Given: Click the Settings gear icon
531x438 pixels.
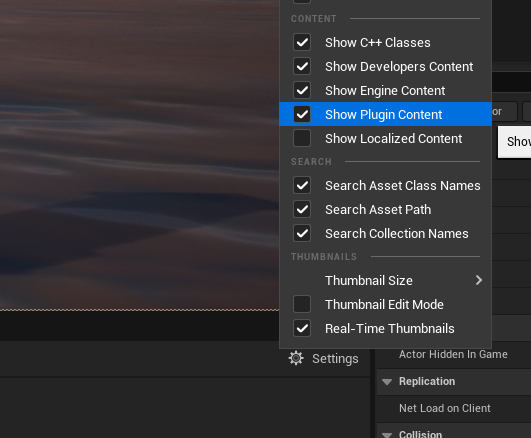Looking at the screenshot, I should click(296, 358).
